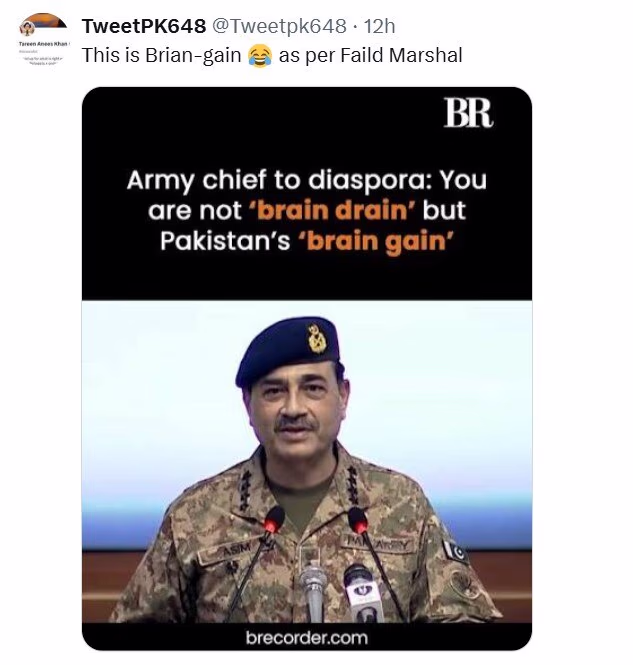Screen dimensions: 633x665
Task: Click the BR logo in image
Action: click(468, 113)
